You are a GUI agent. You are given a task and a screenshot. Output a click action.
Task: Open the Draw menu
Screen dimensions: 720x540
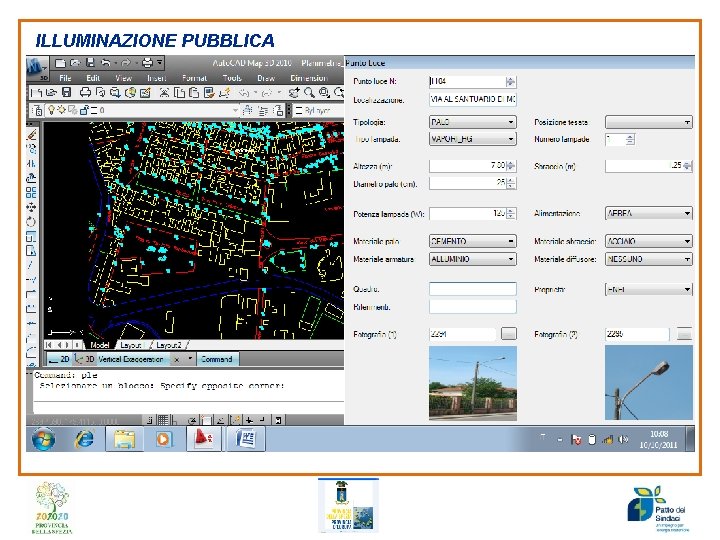tap(265, 78)
